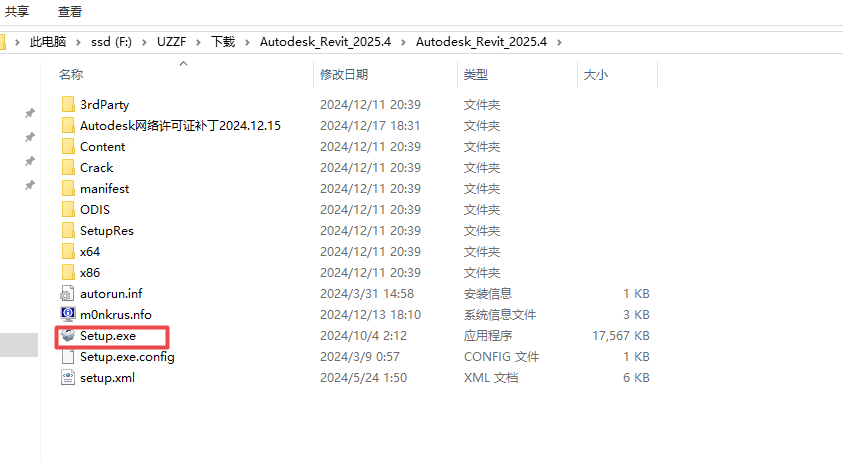The width and height of the screenshot is (843, 463).
Task: Expand the chevron after 此电脑 in address bar
Action: point(79,42)
